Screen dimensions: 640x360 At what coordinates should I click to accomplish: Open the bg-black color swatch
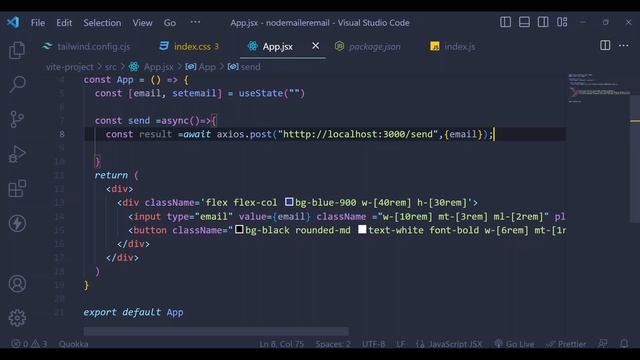point(239,229)
